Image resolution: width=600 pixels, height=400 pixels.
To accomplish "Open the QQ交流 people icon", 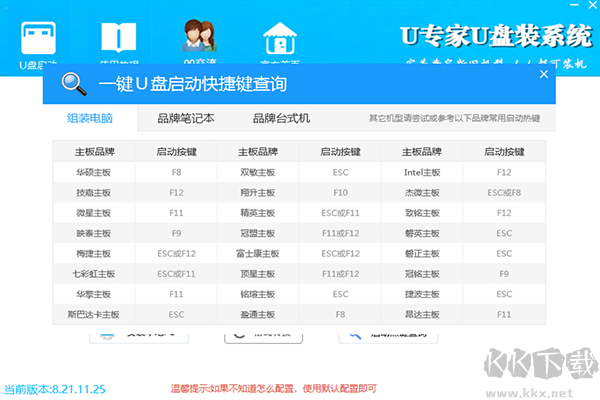I will [x=199, y=36].
